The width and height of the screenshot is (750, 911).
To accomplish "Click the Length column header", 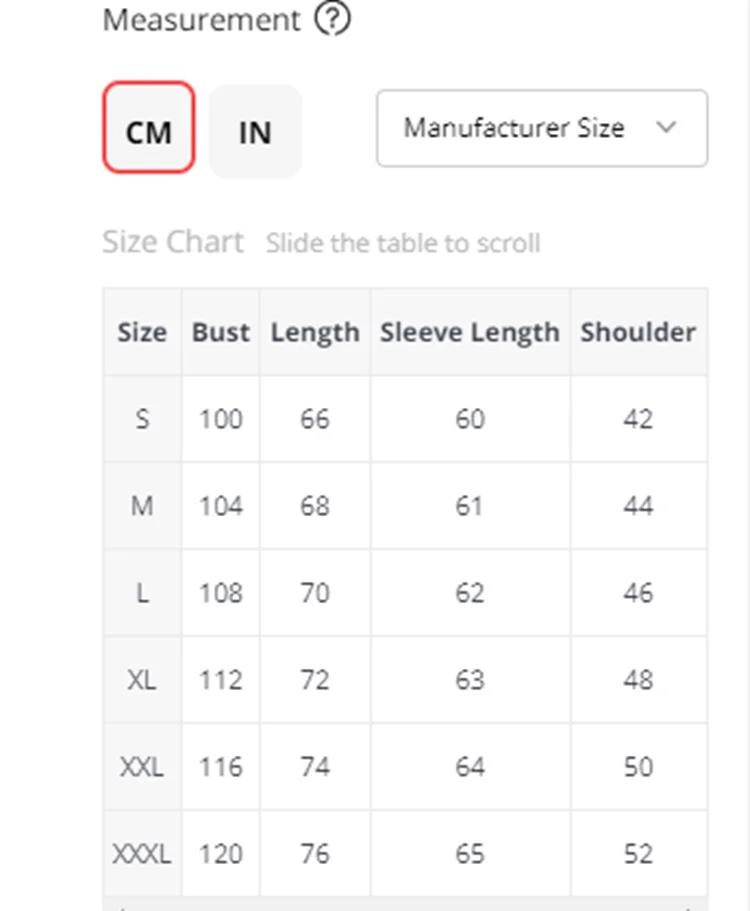I will pos(315,332).
